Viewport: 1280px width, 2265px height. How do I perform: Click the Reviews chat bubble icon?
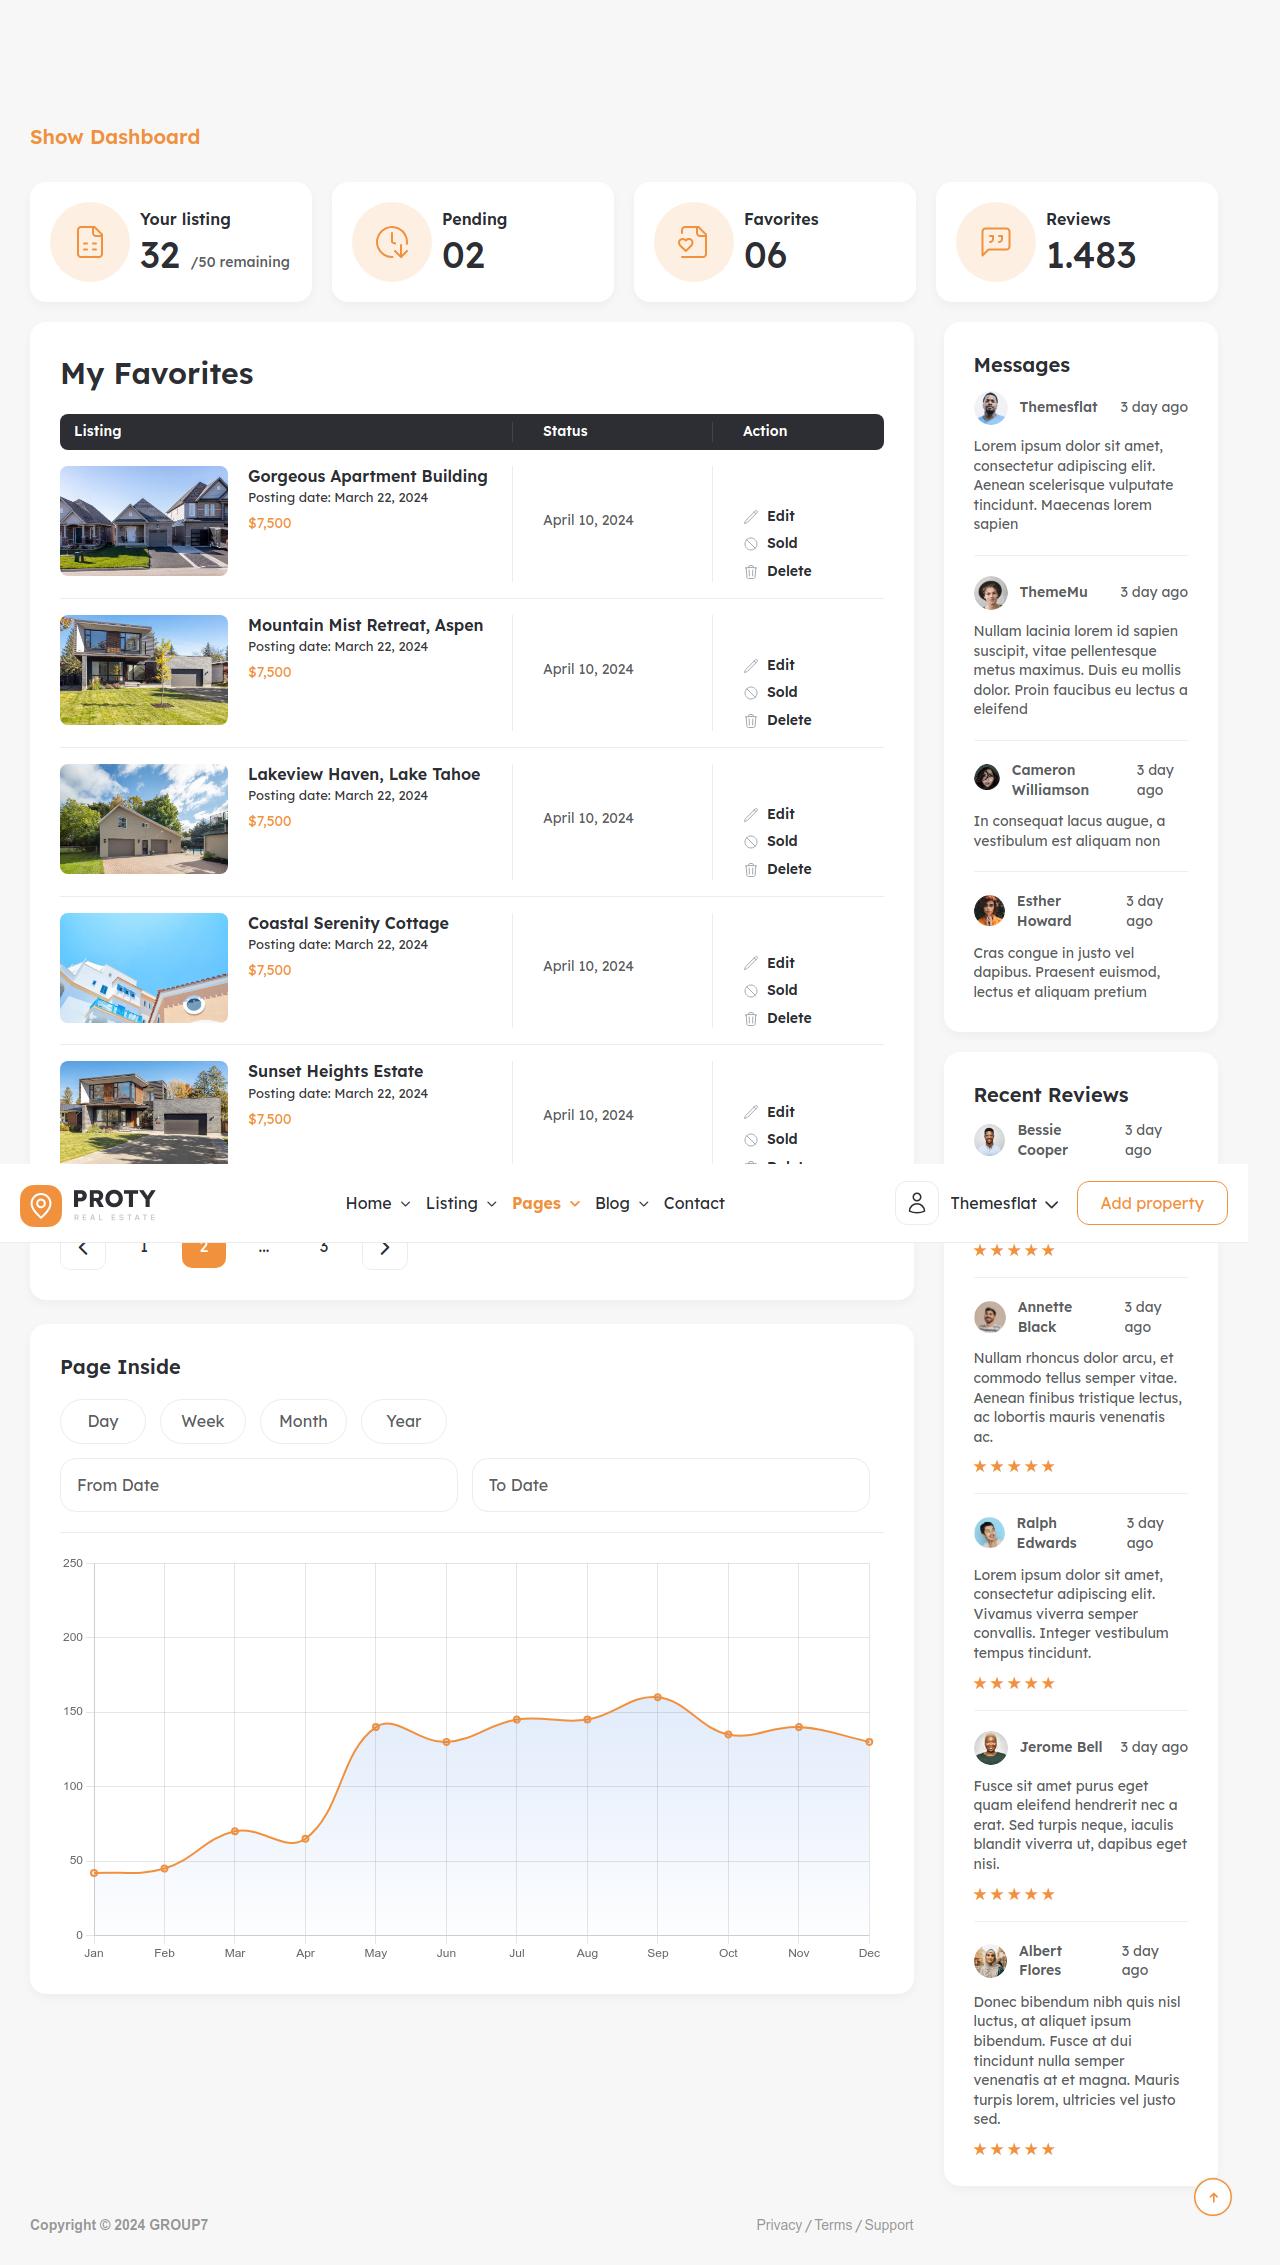pyautogui.click(x=995, y=242)
